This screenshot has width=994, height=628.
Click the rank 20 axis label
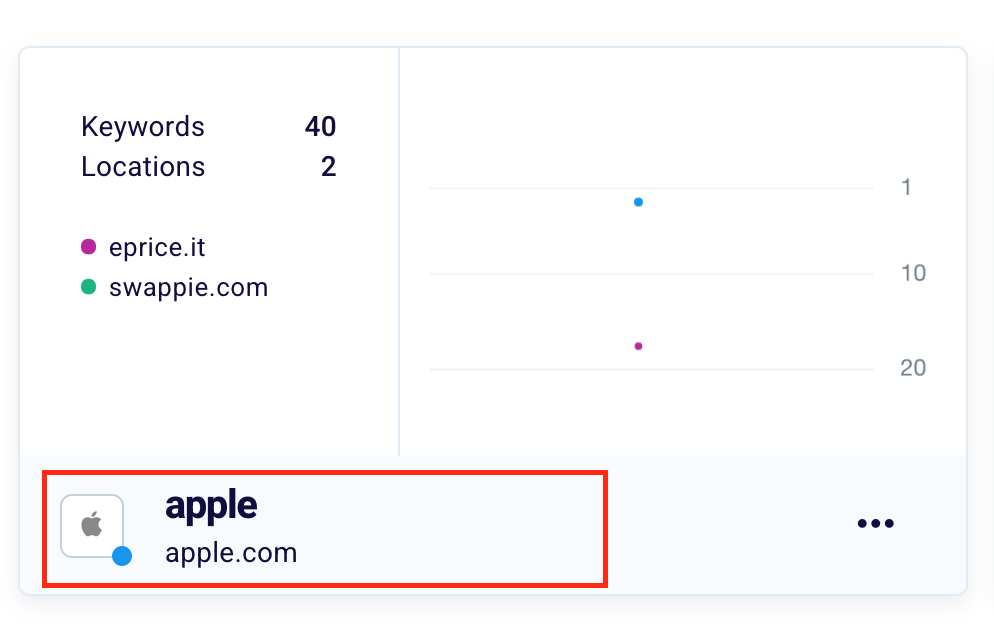pyautogui.click(x=913, y=368)
